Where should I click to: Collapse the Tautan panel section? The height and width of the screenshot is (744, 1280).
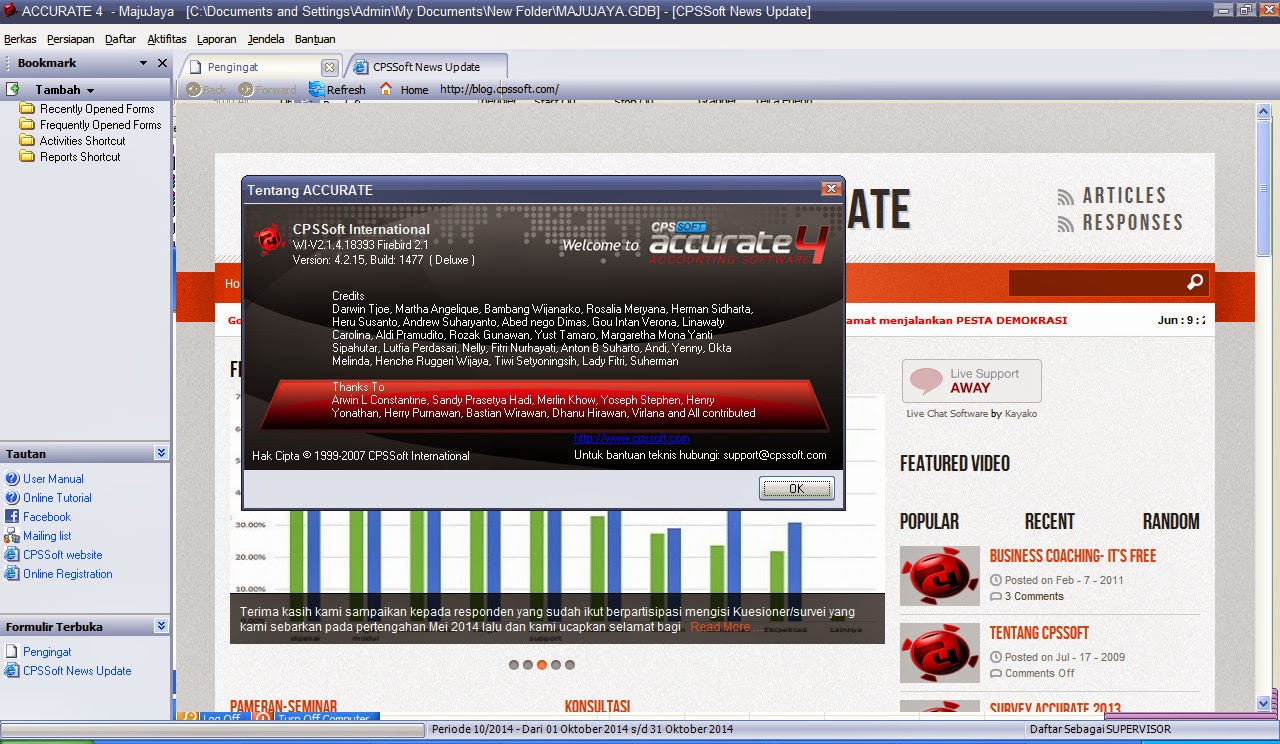click(x=162, y=453)
